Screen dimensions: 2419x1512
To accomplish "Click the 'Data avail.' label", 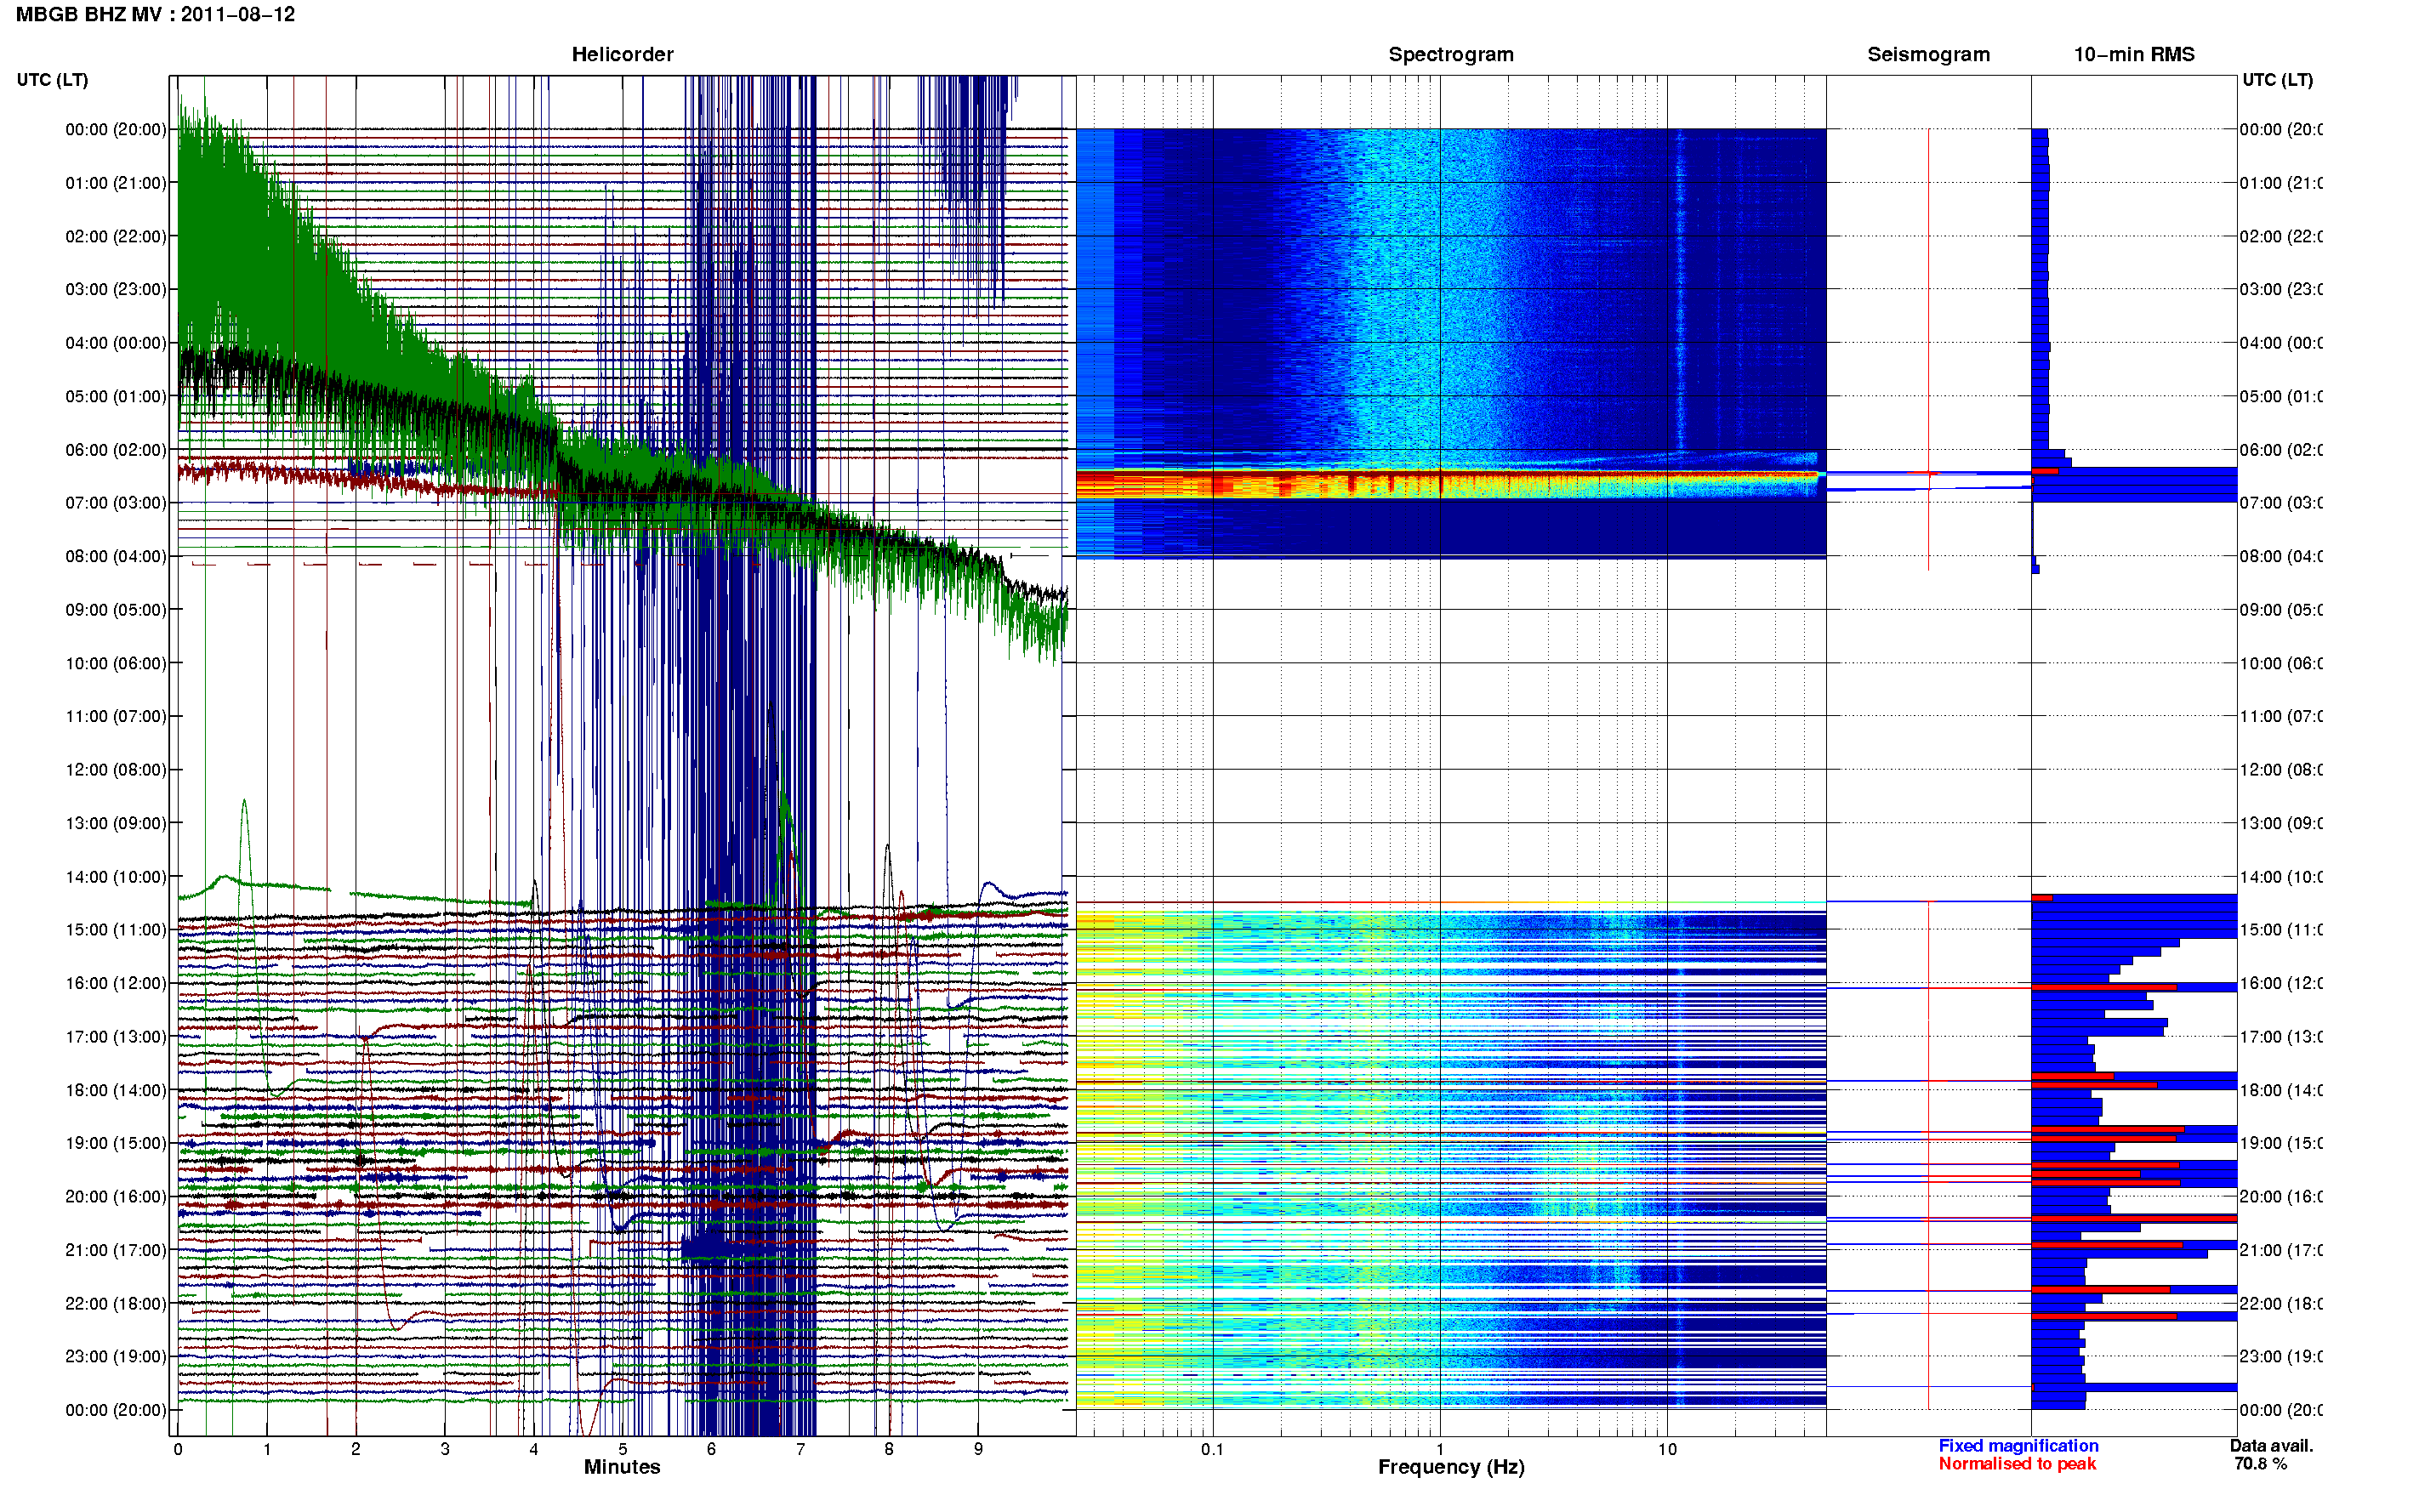I will point(2271,1446).
